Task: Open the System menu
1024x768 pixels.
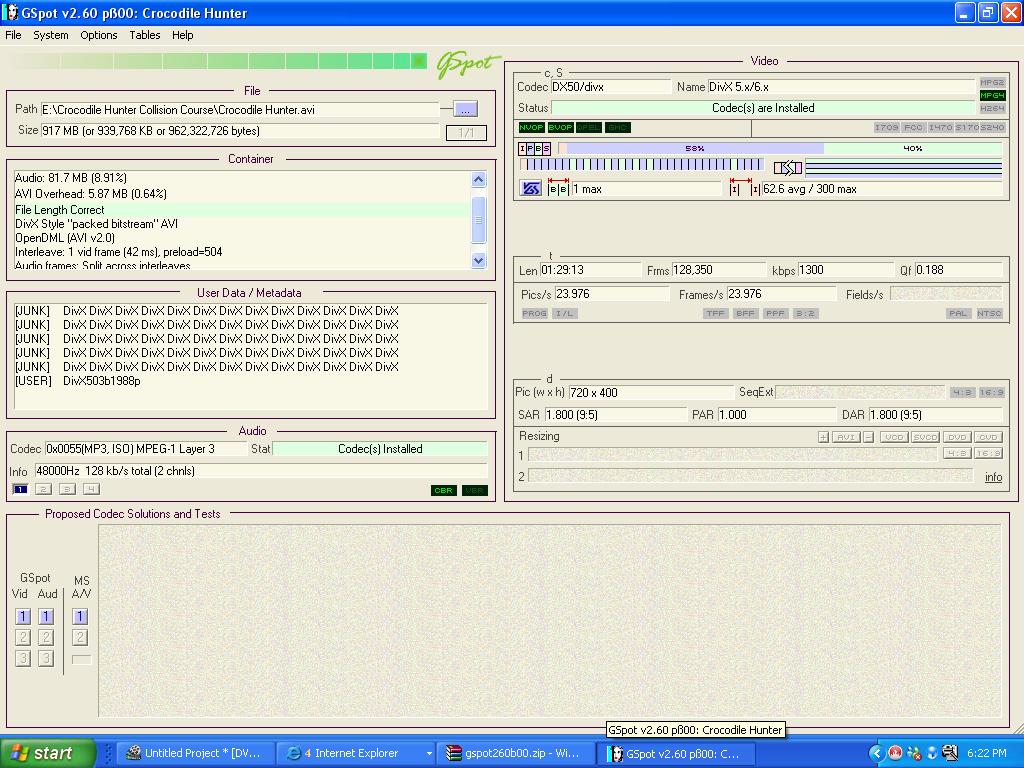Action: [51, 35]
